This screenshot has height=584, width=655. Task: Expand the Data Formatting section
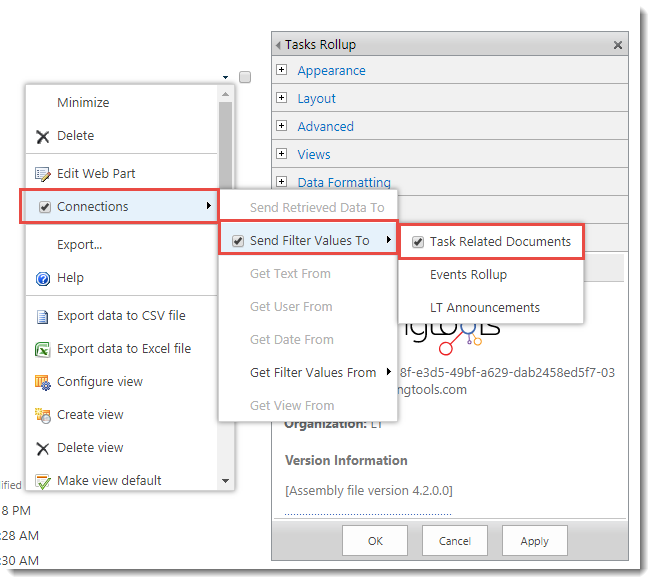[282, 182]
